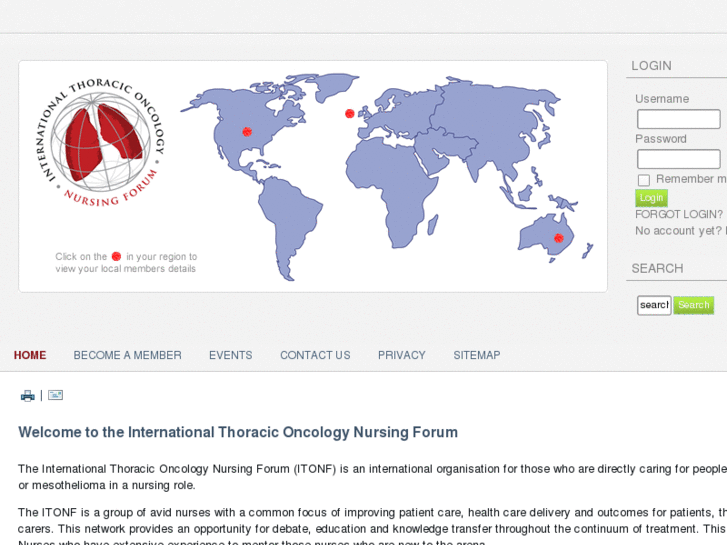Follow the Forgot Login? link
The height and width of the screenshot is (545, 727).
pos(679,214)
